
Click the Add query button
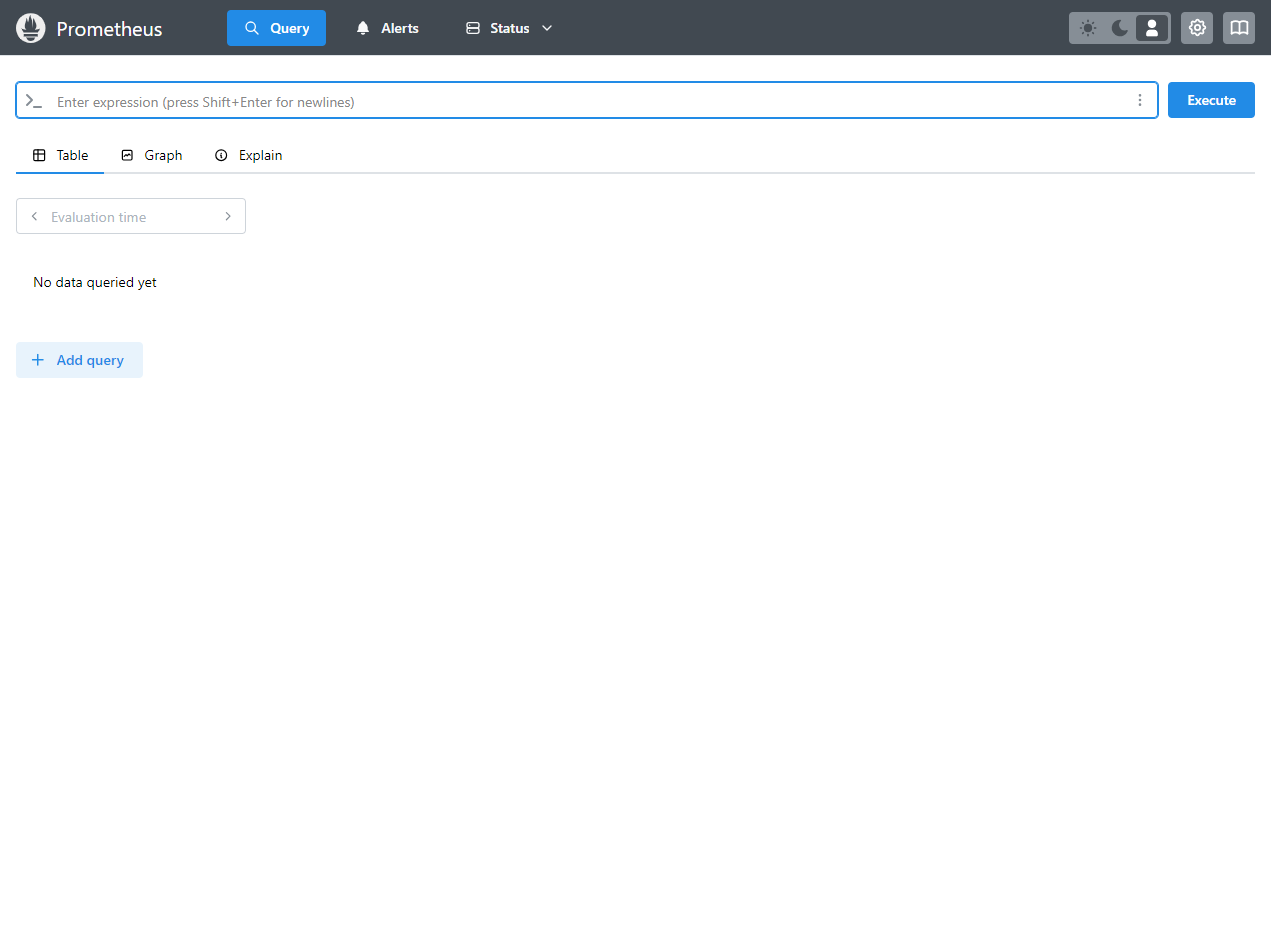pos(79,360)
